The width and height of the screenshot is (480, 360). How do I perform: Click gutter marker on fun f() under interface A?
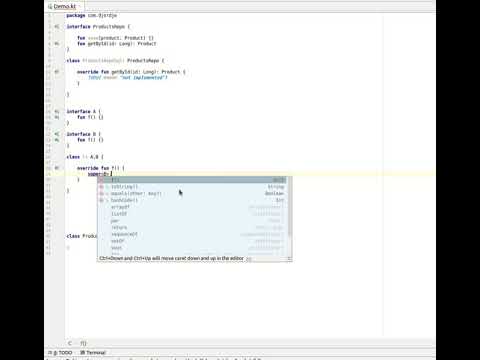(57, 117)
